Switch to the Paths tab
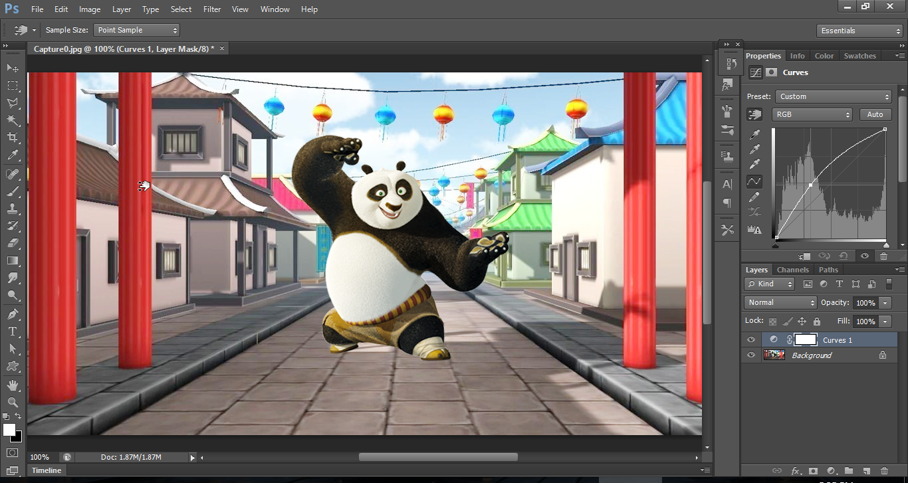The image size is (909, 484). coord(828,270)
